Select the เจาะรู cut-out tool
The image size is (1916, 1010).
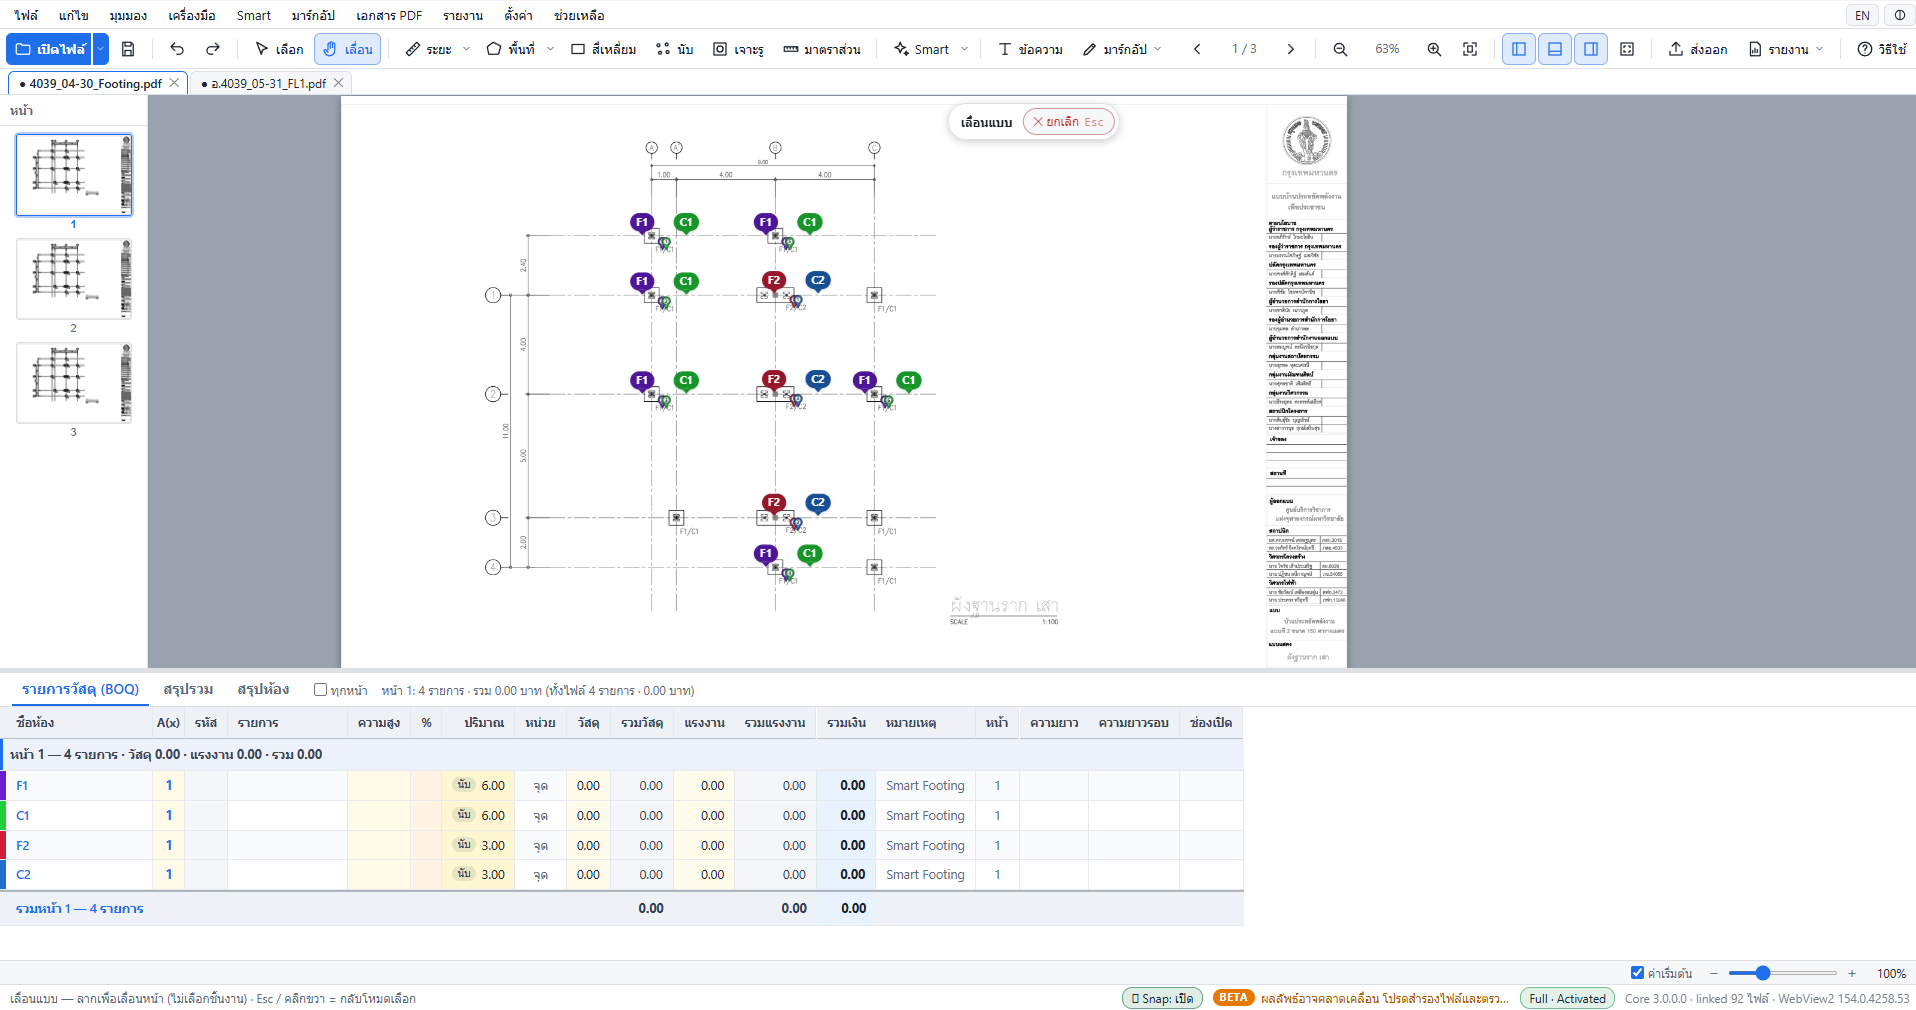tap(738, 49)
